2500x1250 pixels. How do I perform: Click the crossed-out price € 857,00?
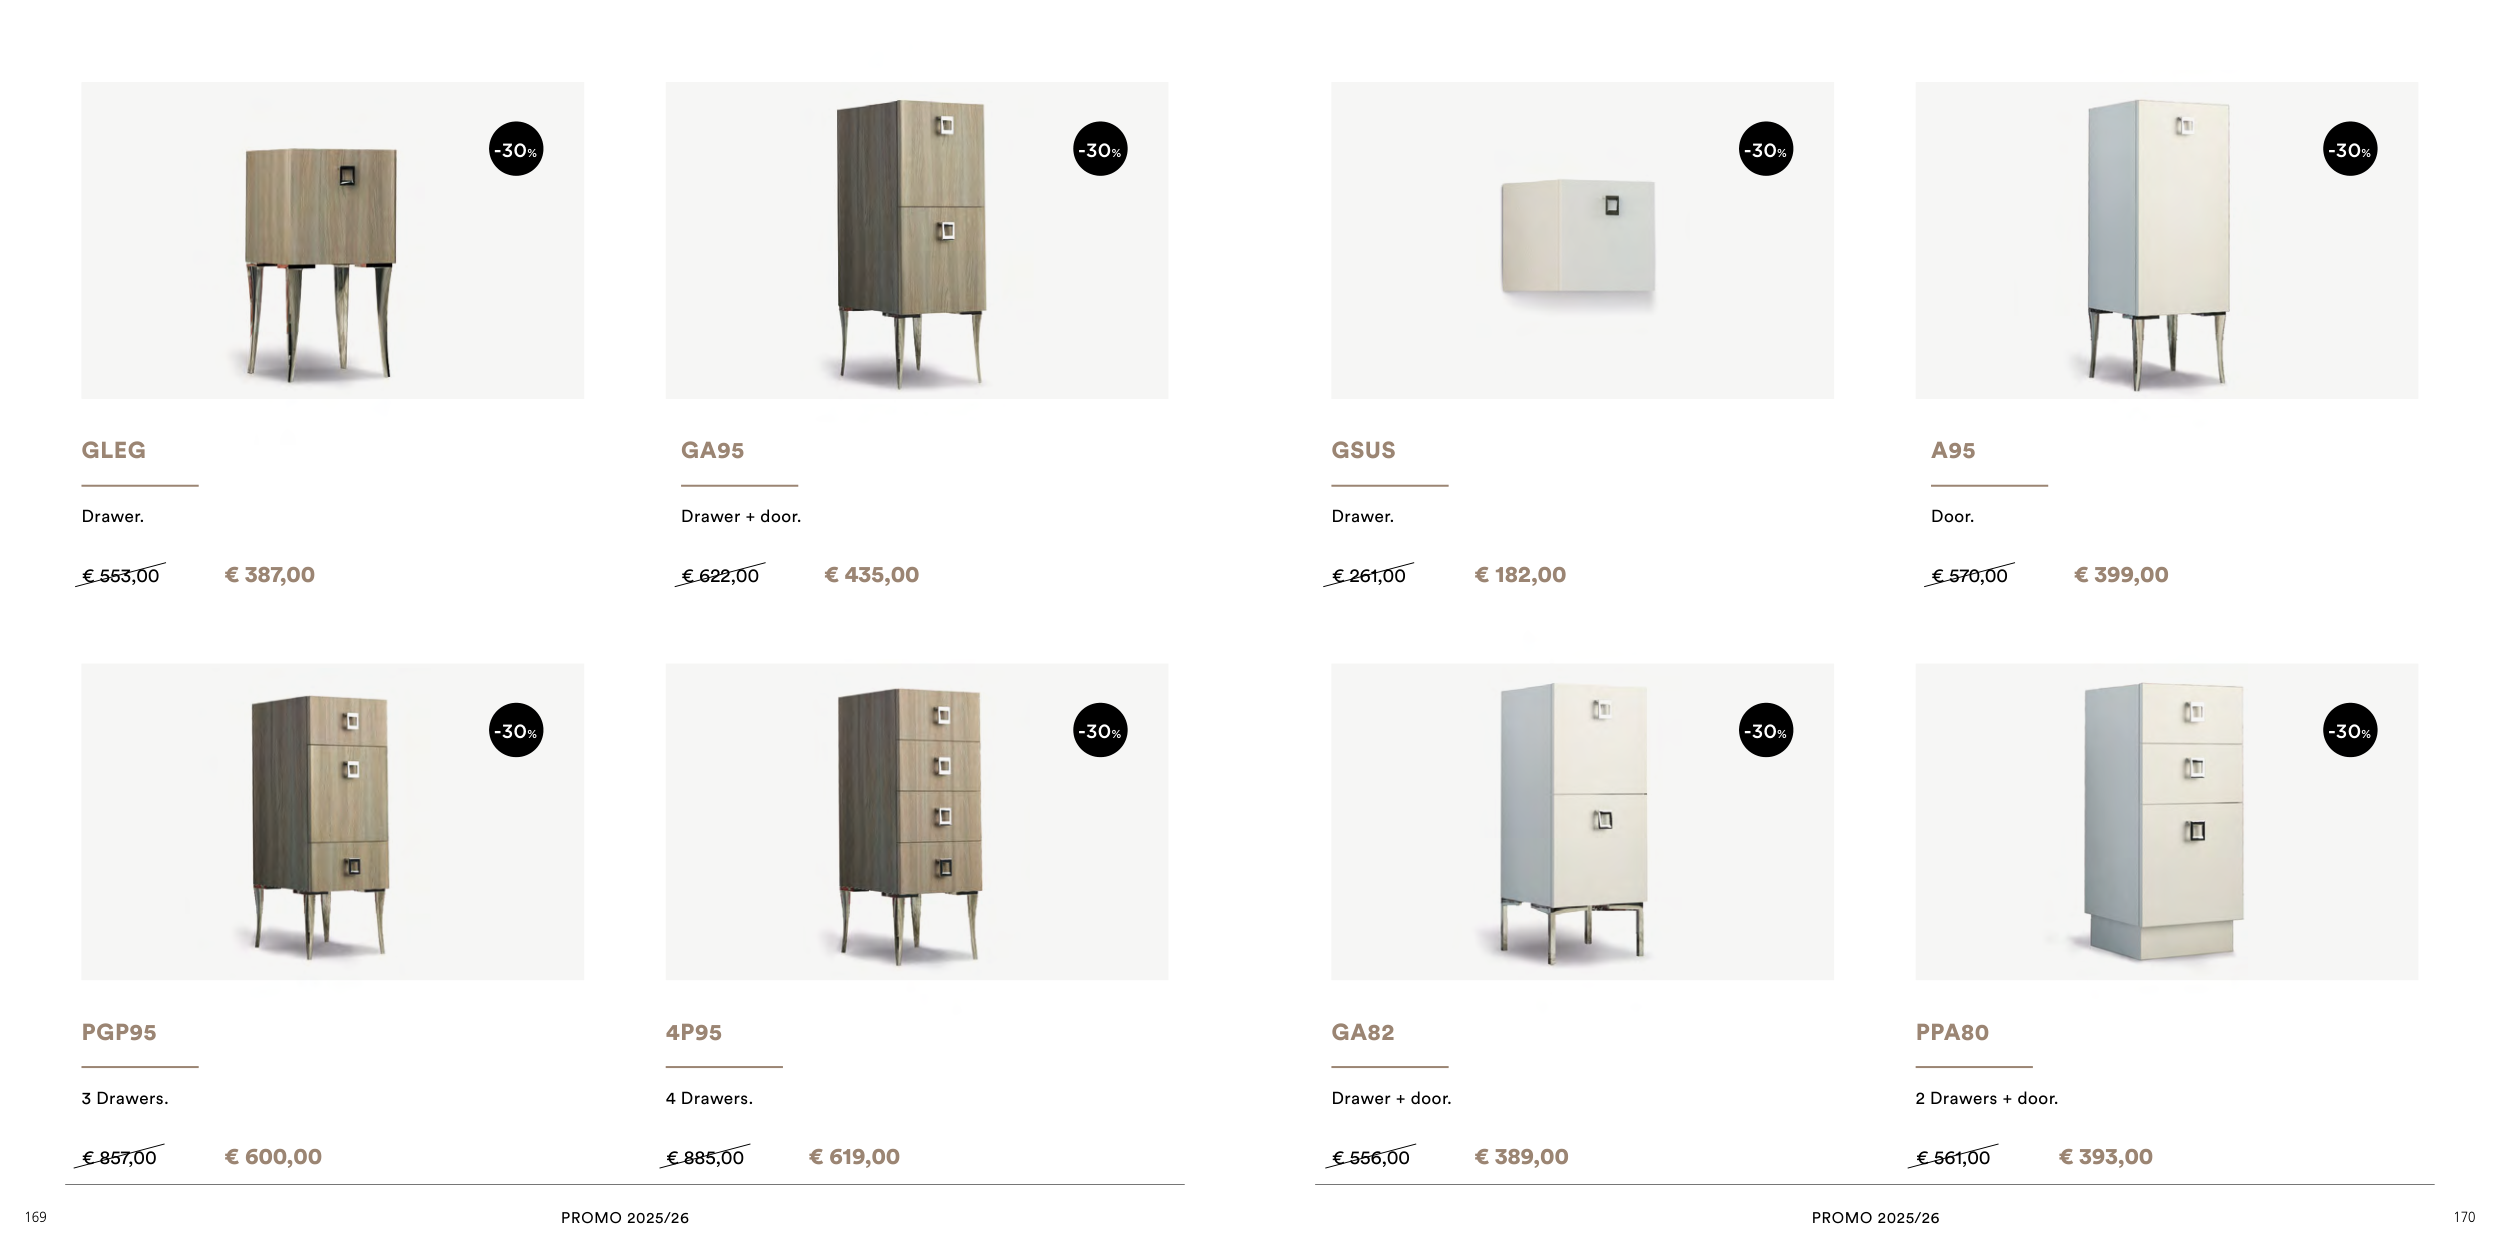(x=119, y=1158)
